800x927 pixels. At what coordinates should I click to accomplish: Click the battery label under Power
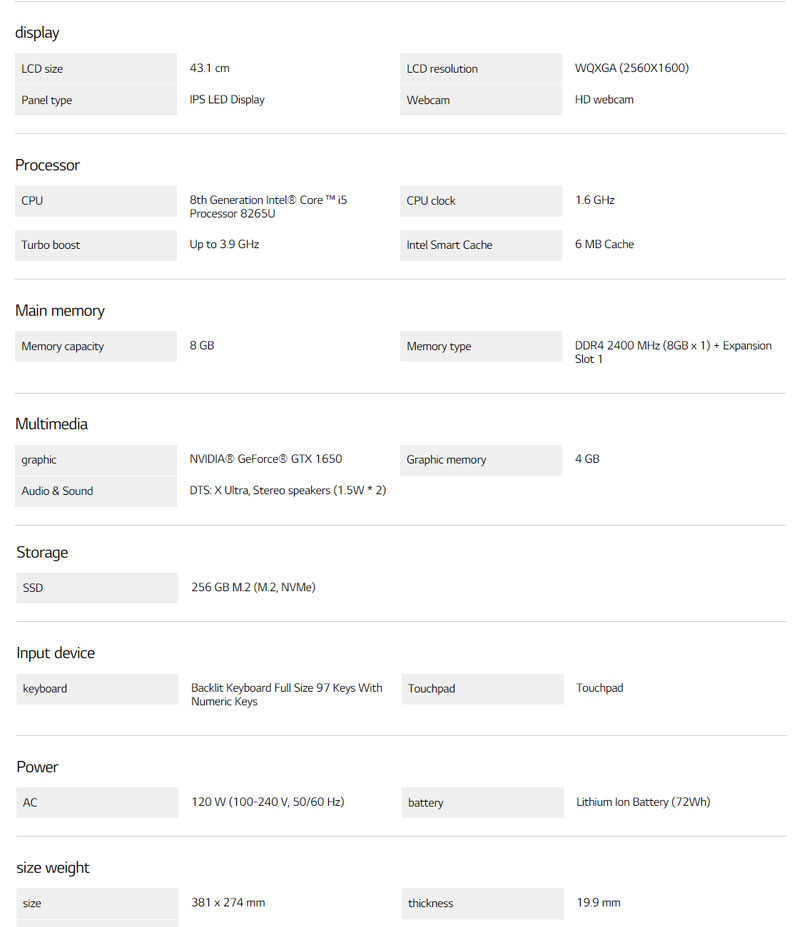[x=425, y=803]
